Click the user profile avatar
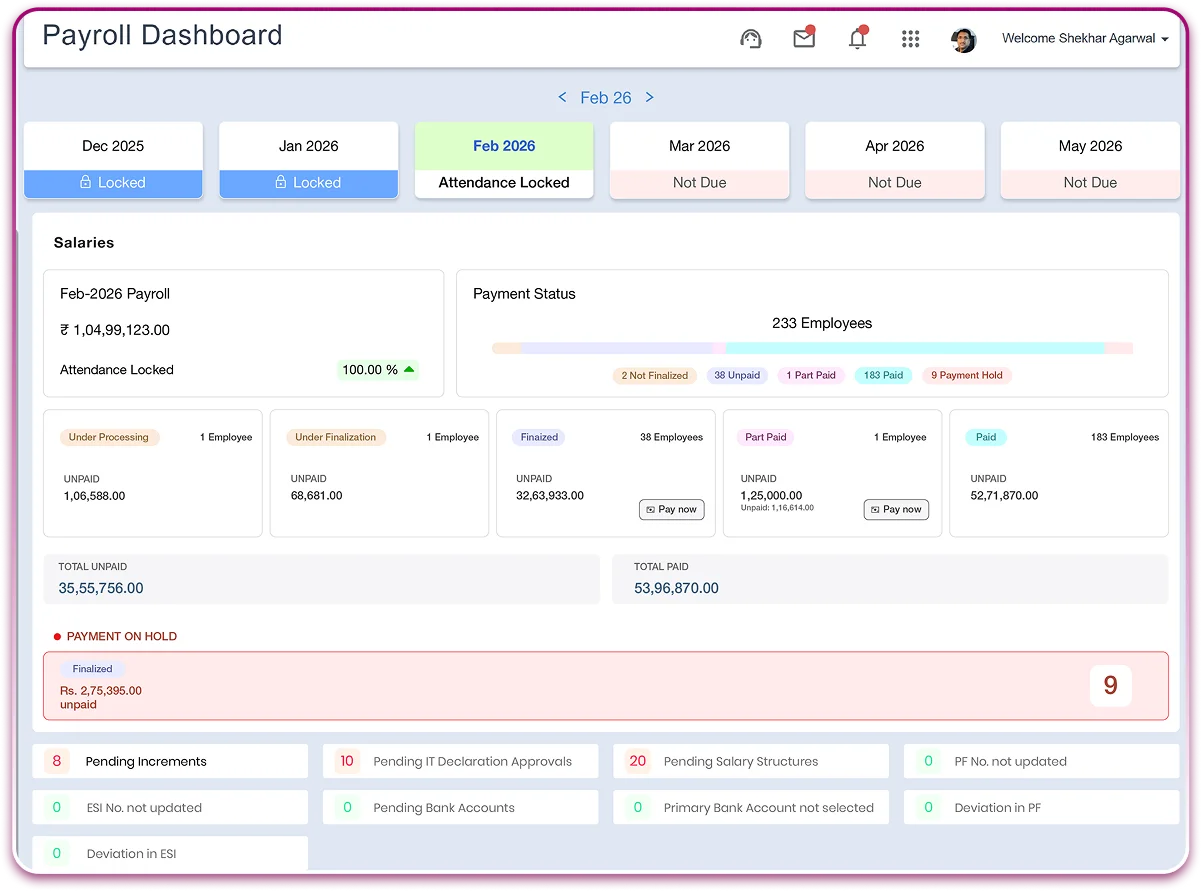 tap(964, 39)
